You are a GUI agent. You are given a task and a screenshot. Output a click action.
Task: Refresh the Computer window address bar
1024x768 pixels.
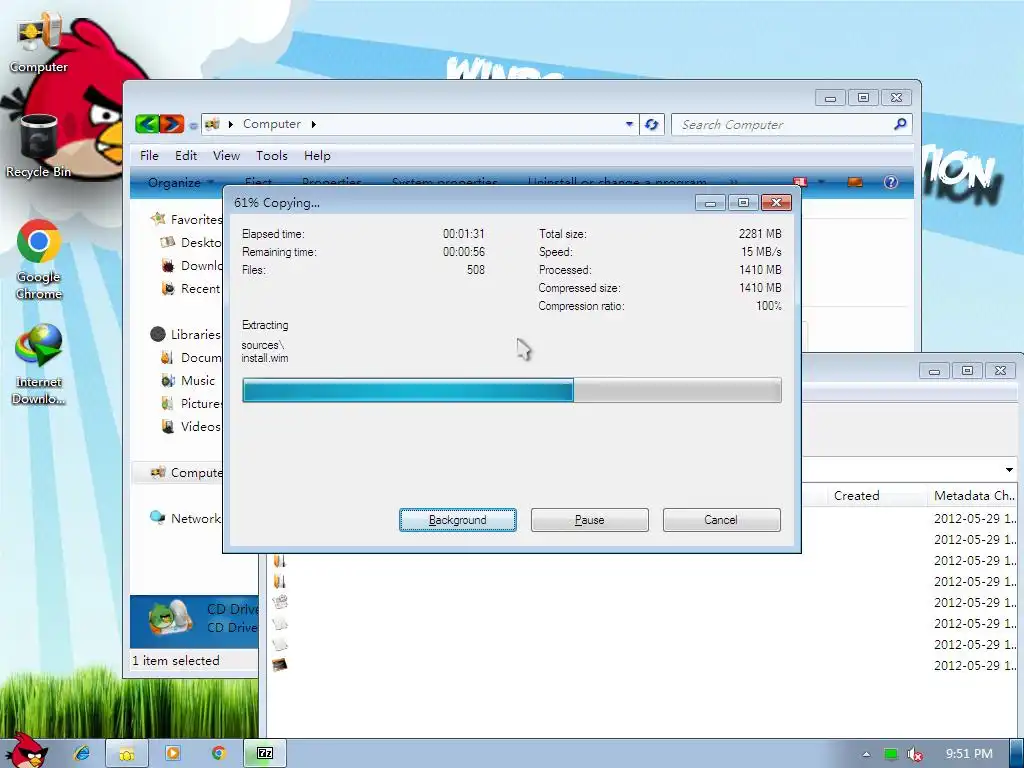pos(651,124)
